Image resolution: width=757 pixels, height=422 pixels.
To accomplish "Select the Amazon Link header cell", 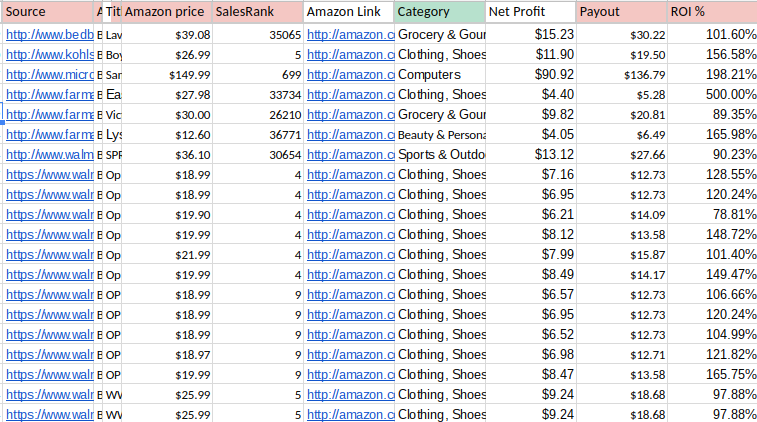I will point(349,12).
